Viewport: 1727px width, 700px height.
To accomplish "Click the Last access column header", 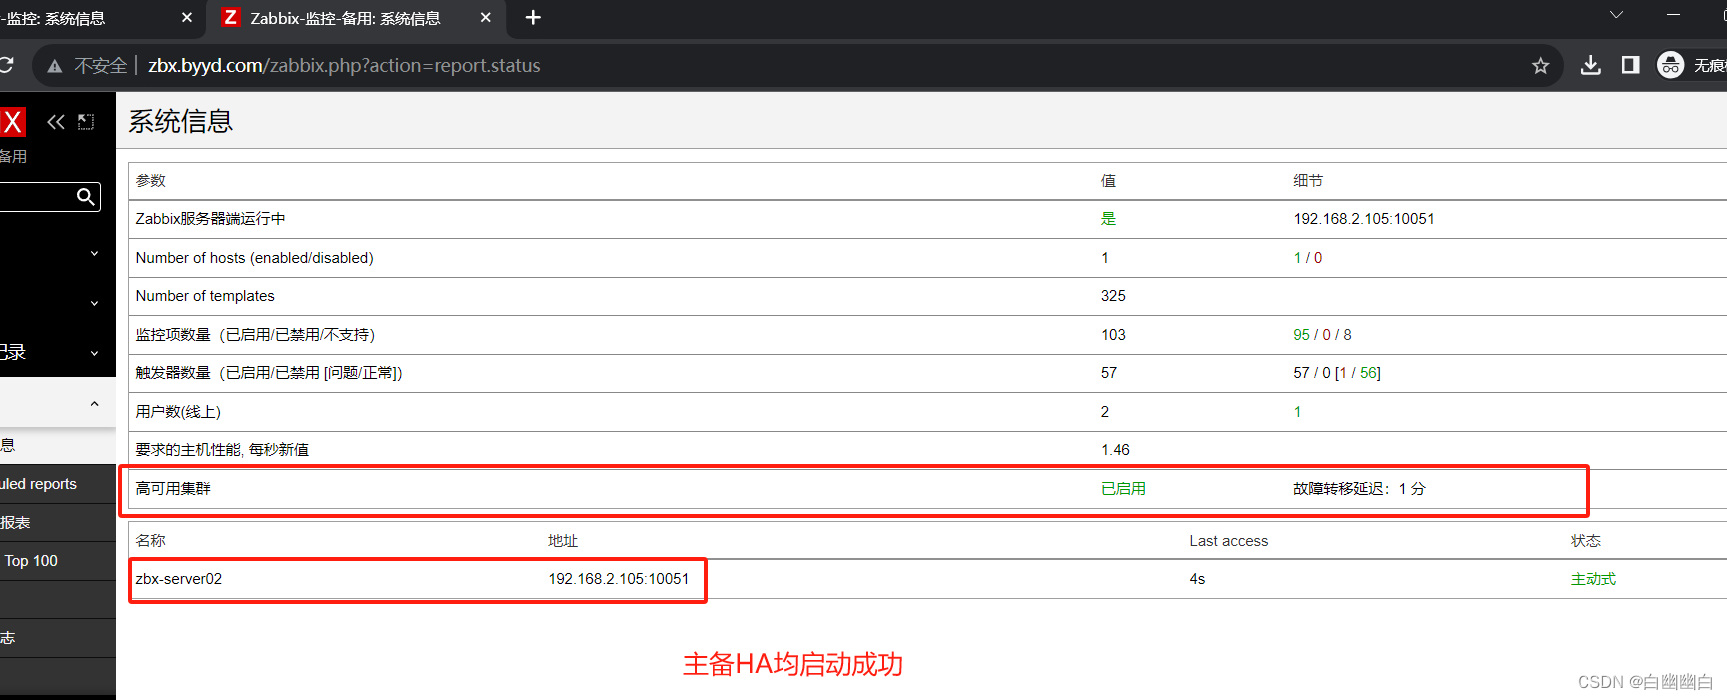I will click(1228, 541).
